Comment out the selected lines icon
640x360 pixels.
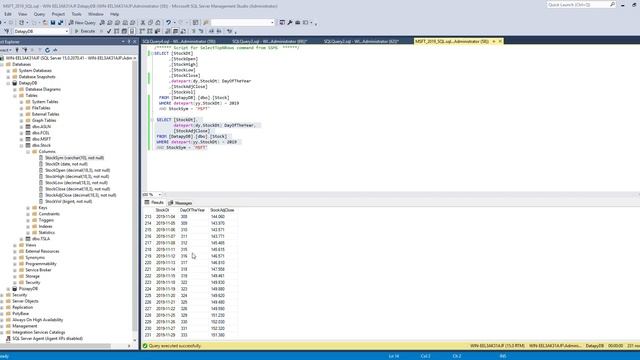[194, 31]
